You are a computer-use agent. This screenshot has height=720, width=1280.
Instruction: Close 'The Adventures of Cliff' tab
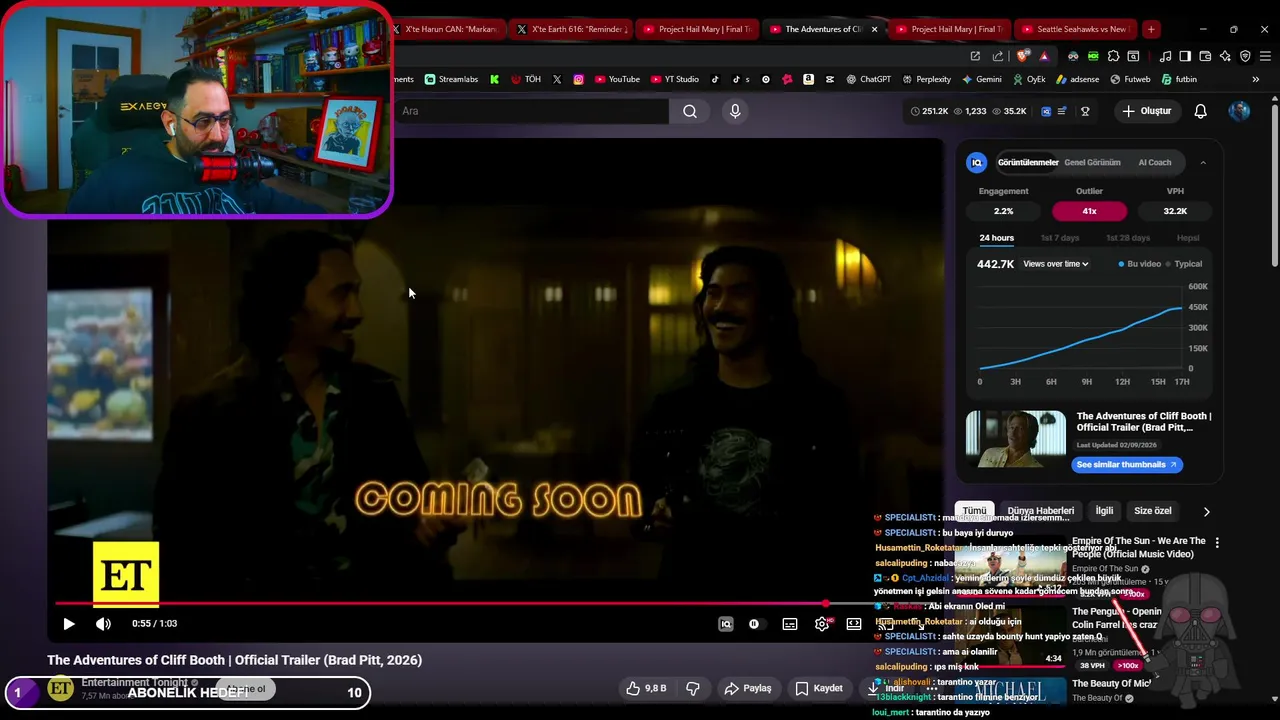[874, 29]
